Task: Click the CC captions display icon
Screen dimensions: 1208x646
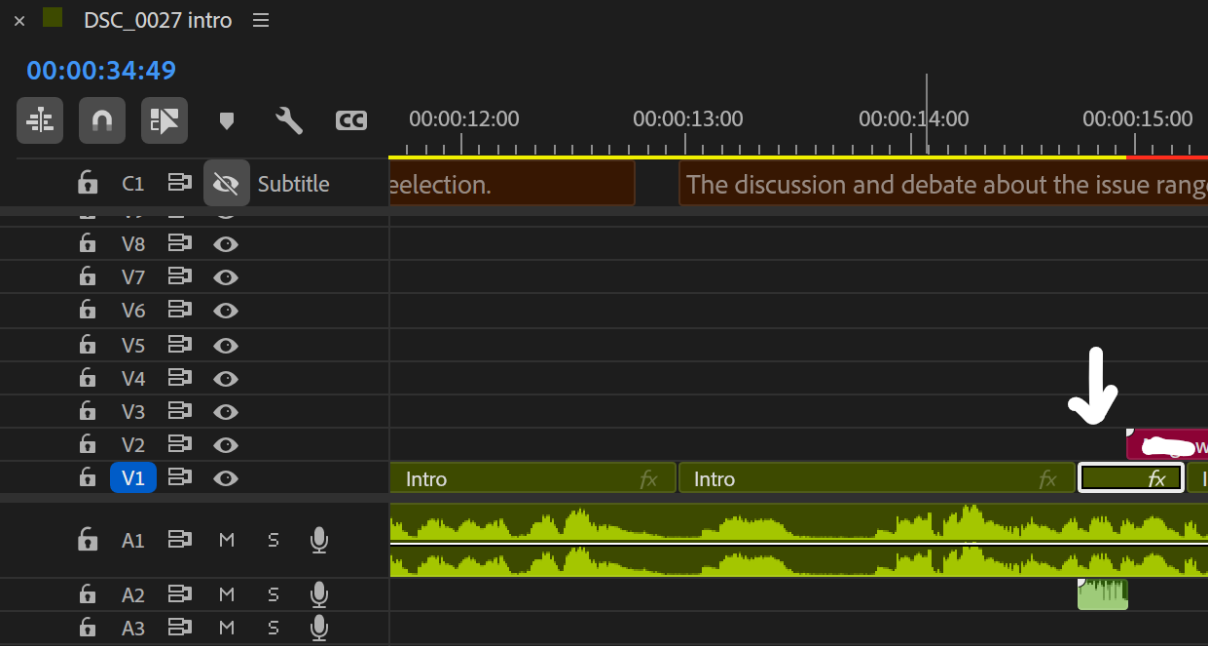Action: pos(351,120)
